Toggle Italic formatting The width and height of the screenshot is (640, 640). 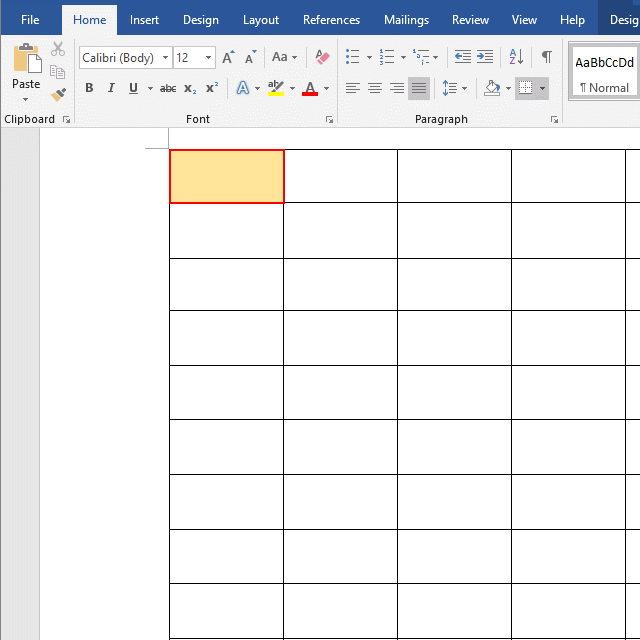[x=111, y=88]
